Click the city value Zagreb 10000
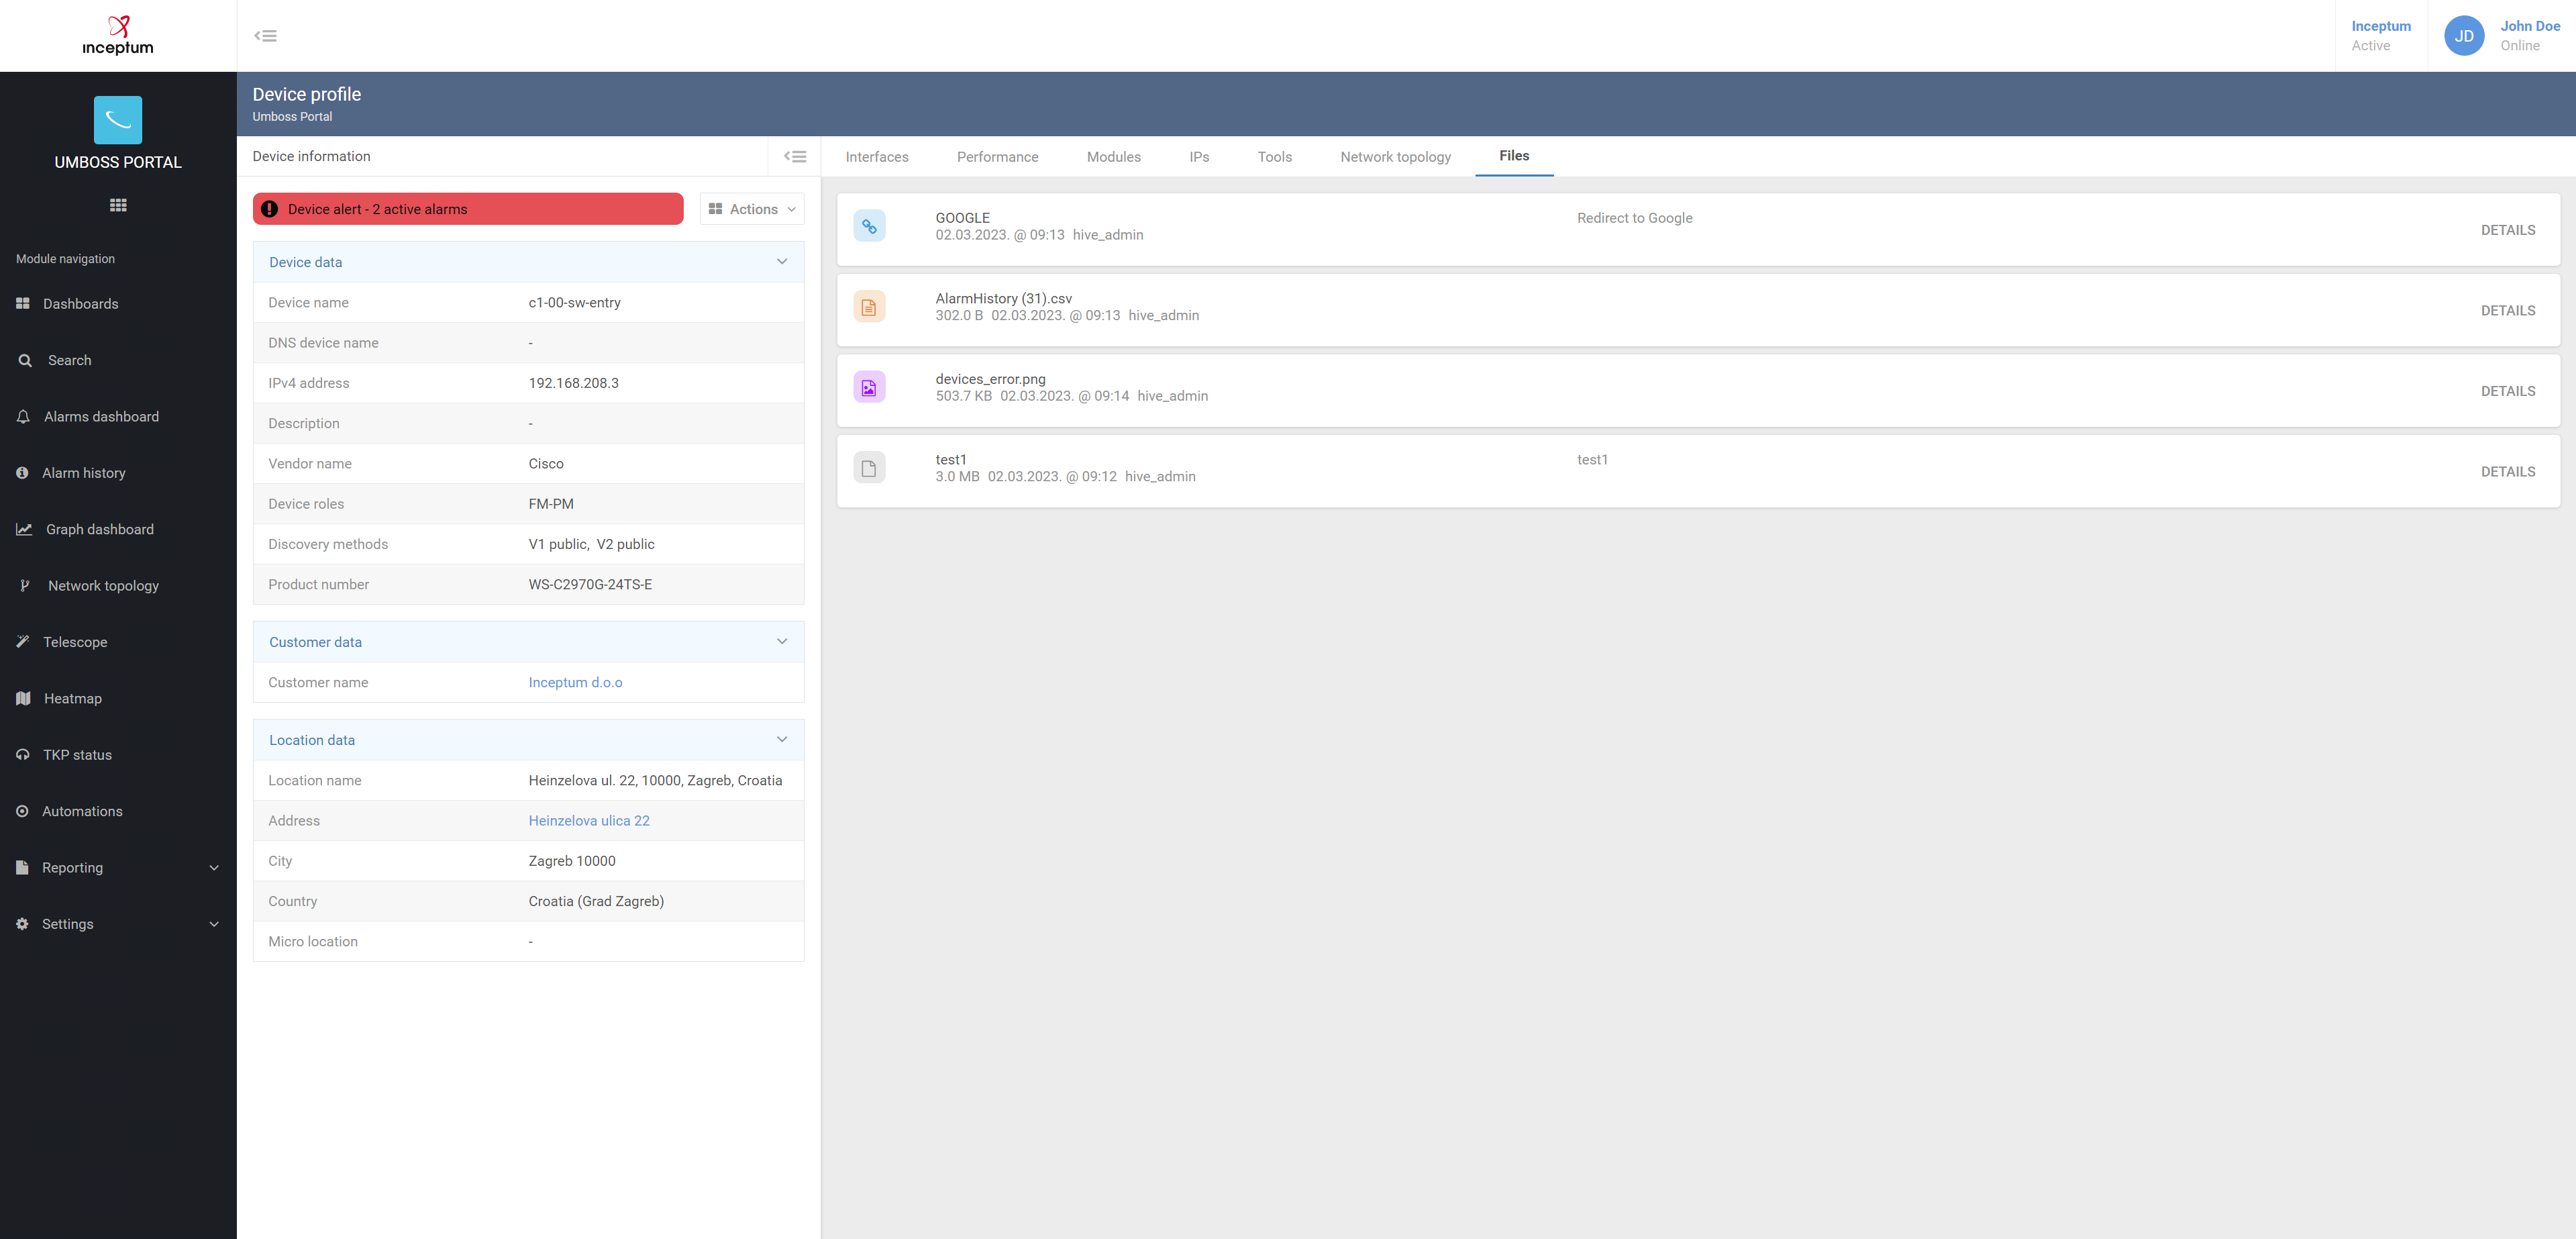 click(x=572, y=861)
